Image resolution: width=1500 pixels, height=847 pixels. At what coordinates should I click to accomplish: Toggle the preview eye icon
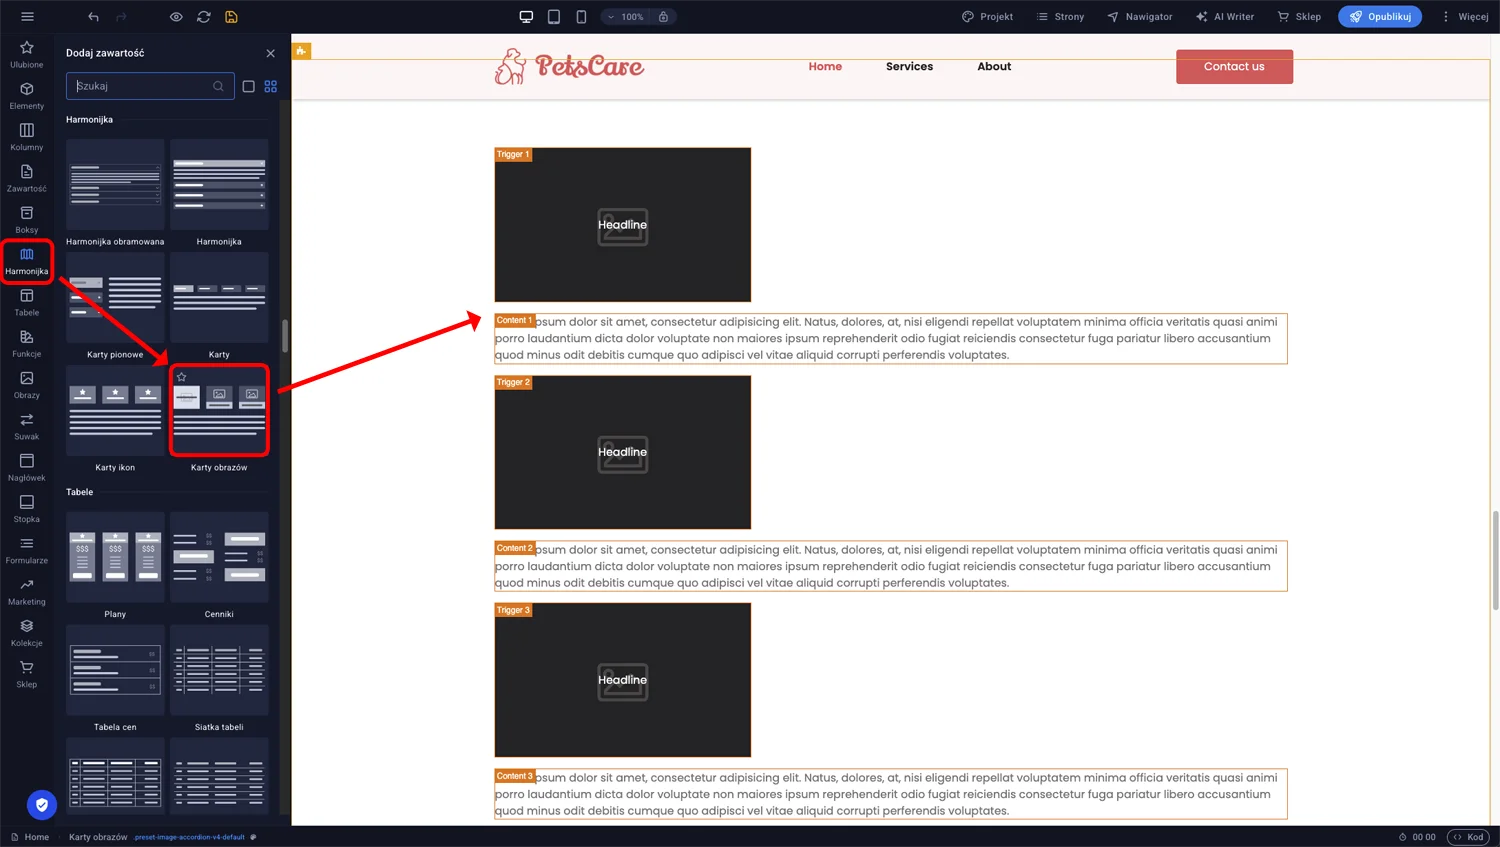176,17
